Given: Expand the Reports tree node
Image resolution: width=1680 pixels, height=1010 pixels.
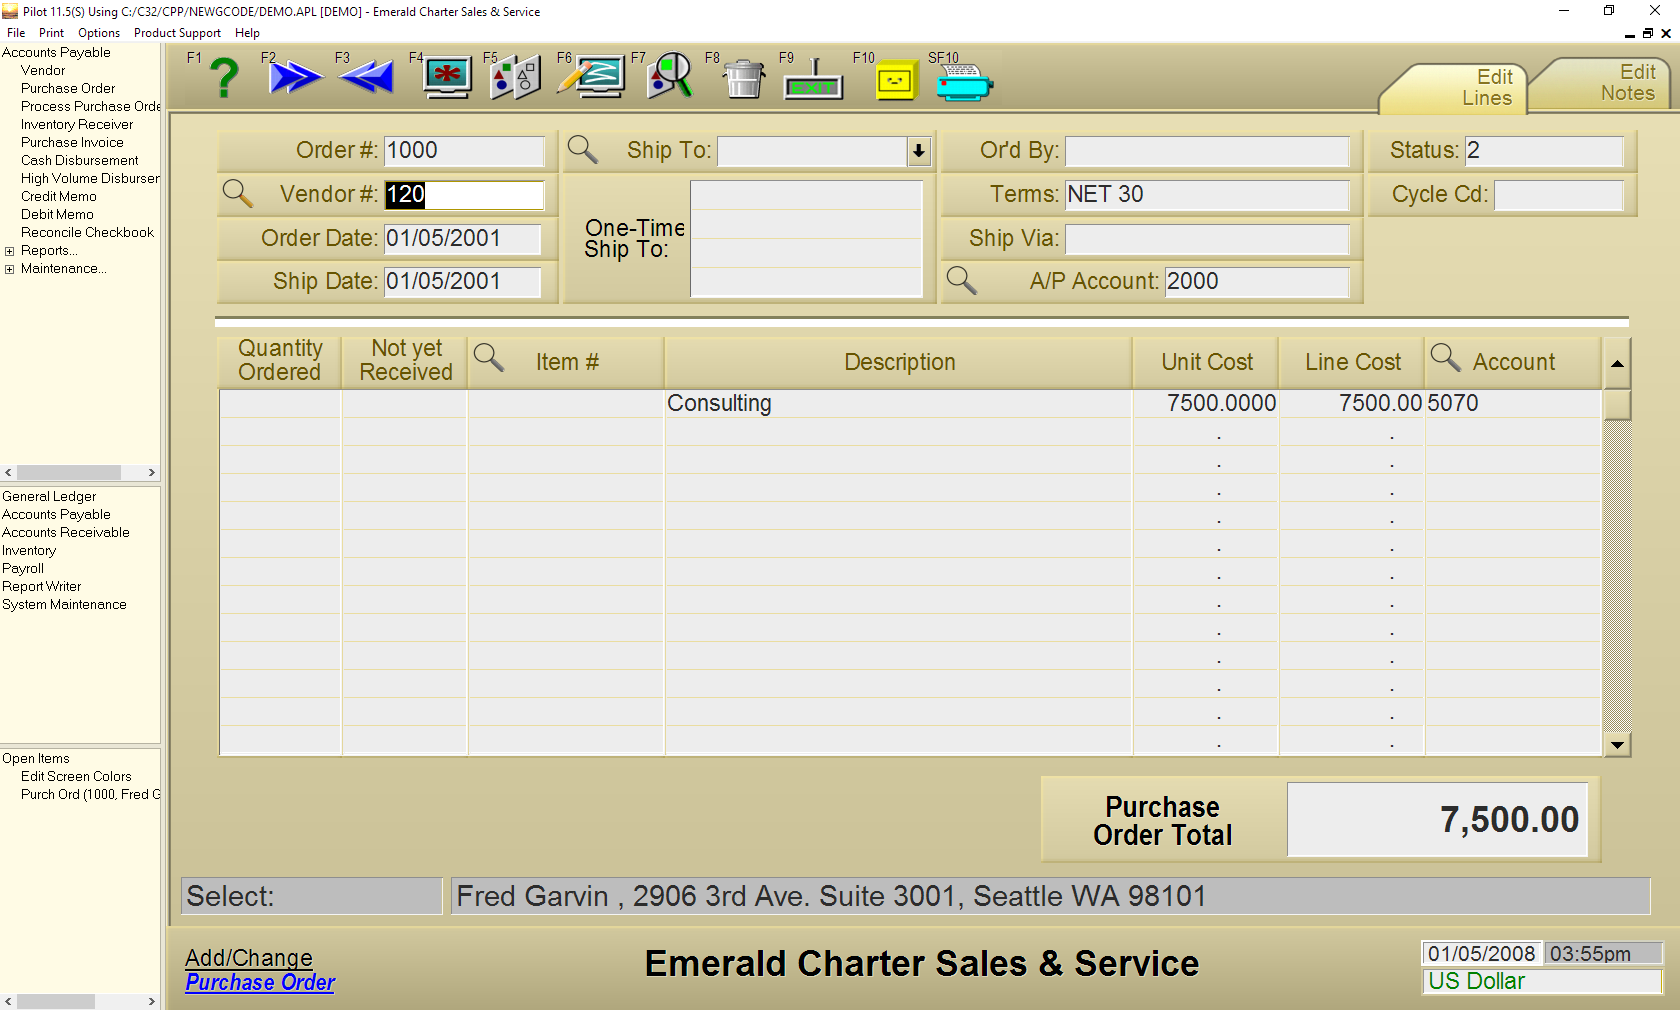Looking at the screenshot, I should [x=9, y=251].
